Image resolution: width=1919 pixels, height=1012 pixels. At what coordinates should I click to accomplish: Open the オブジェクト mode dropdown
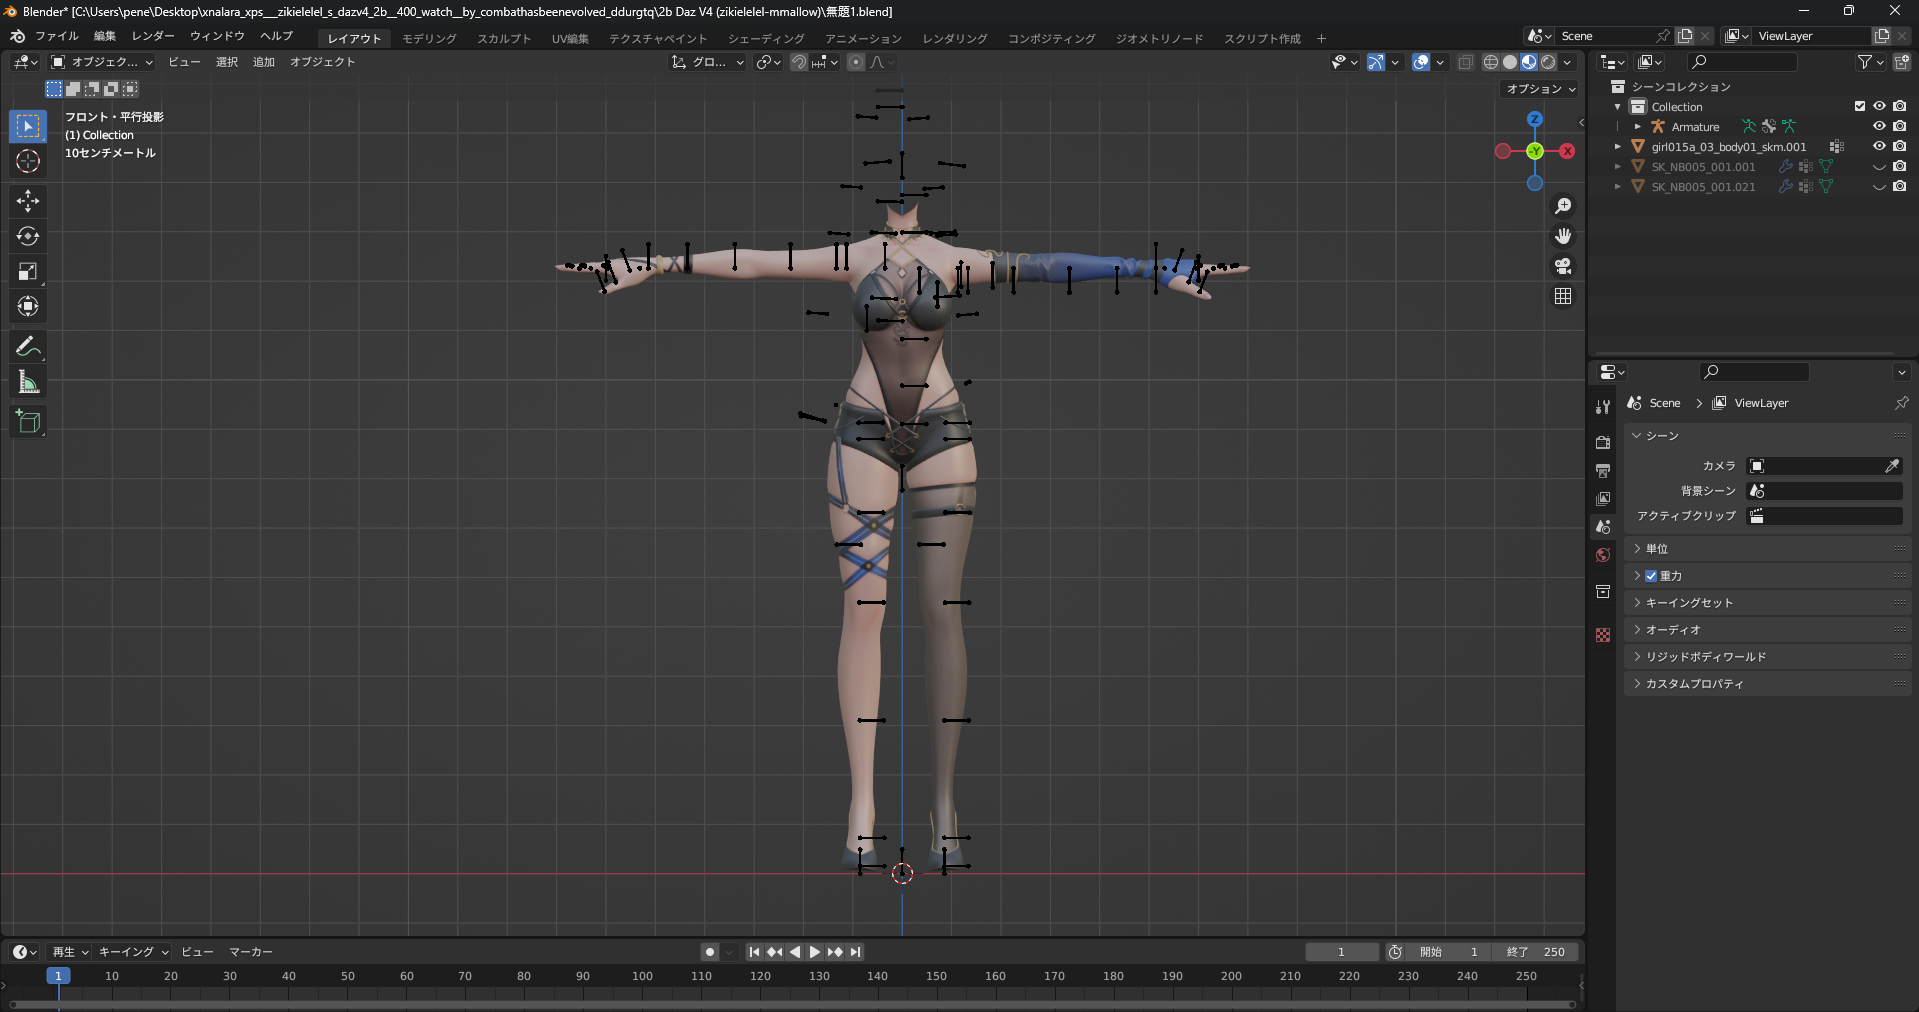click(x=102, y=62)
